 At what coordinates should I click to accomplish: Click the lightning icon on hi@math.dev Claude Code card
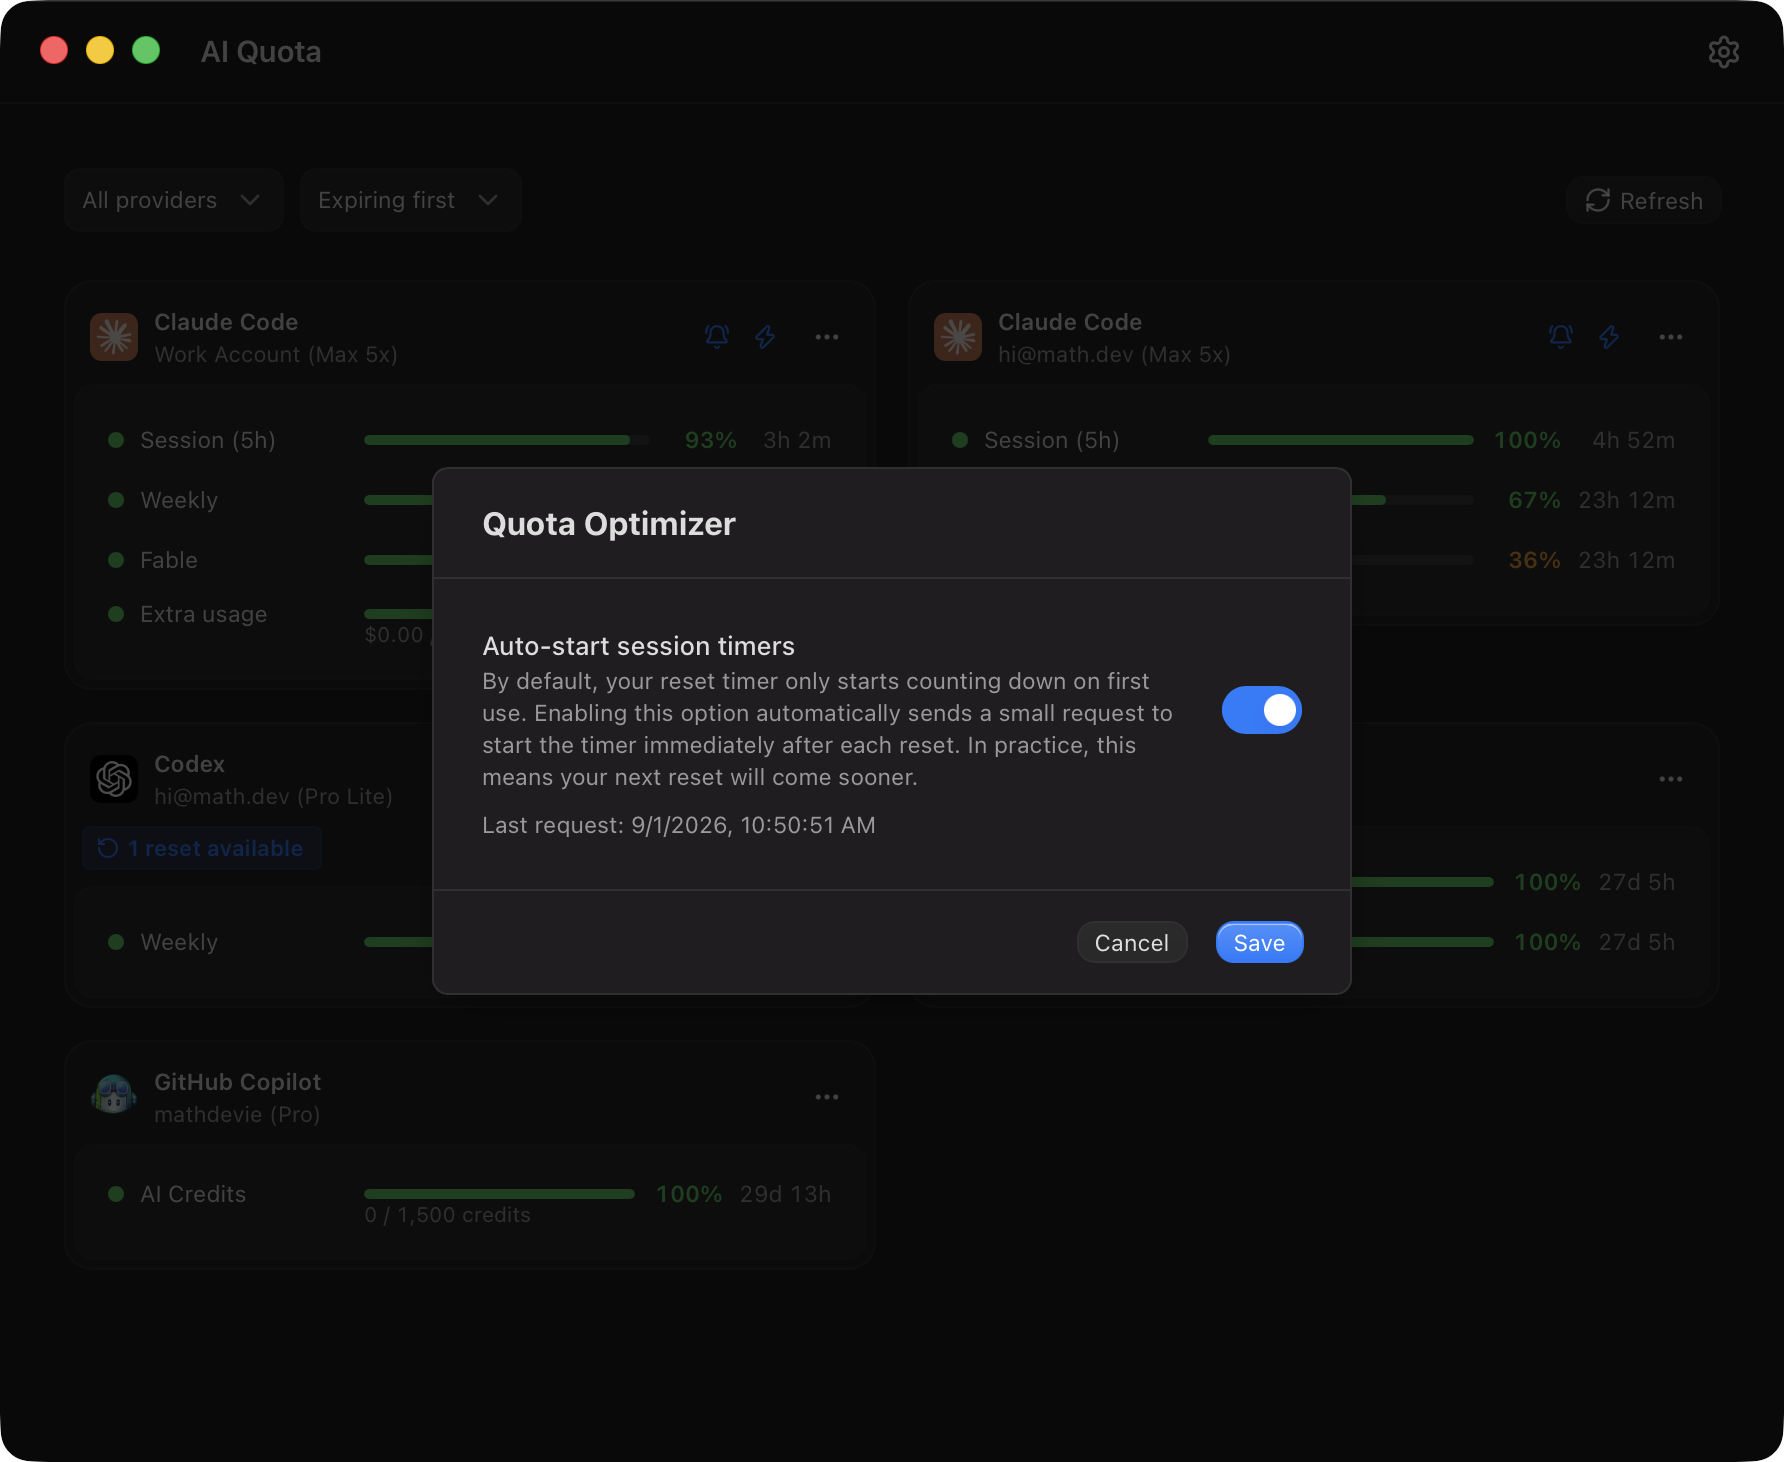point(1609,337)
